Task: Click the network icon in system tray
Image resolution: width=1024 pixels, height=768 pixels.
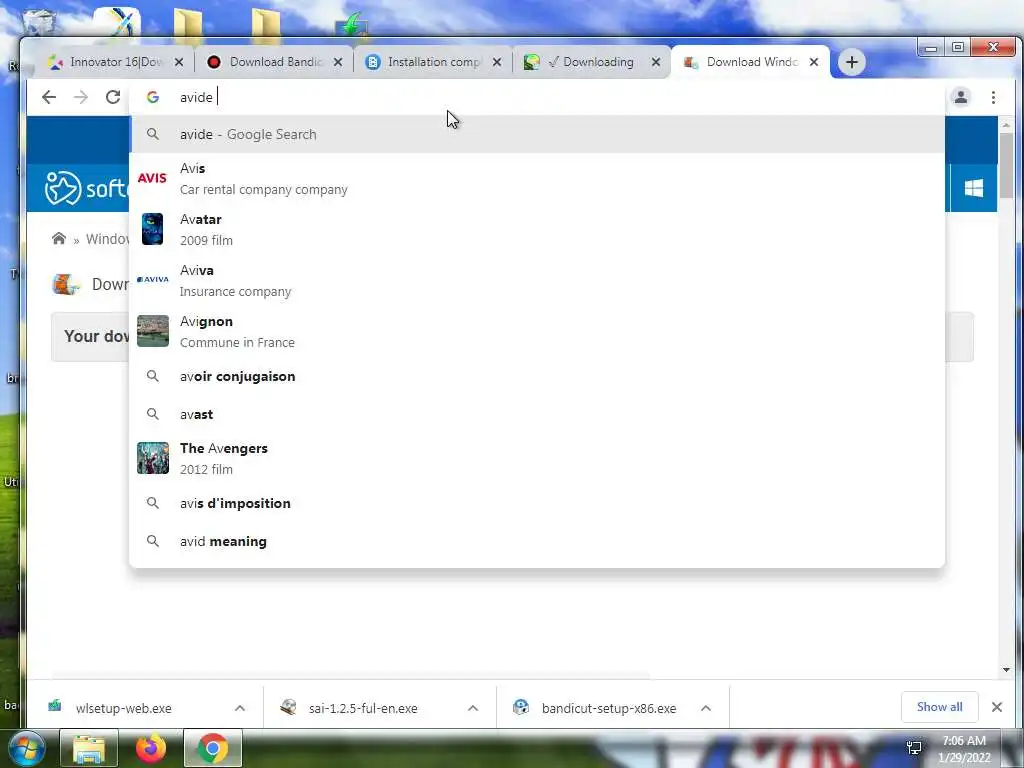Action: (x=914, y=748)
